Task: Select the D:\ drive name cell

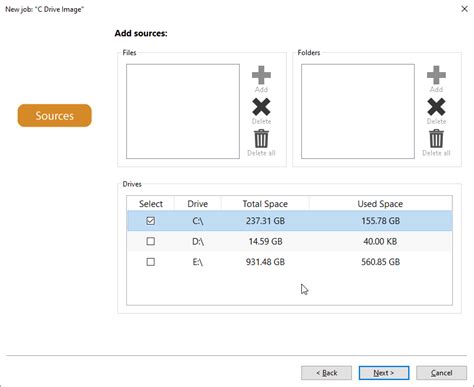Action: (198, 241)
